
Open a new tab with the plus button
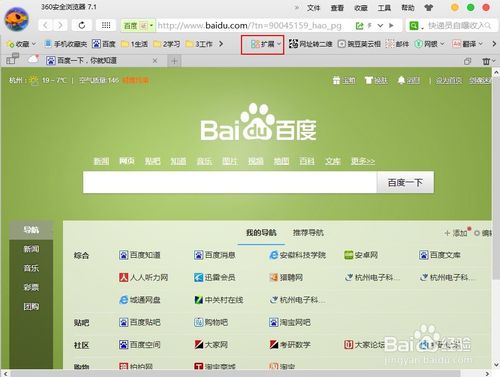point(174,61)
